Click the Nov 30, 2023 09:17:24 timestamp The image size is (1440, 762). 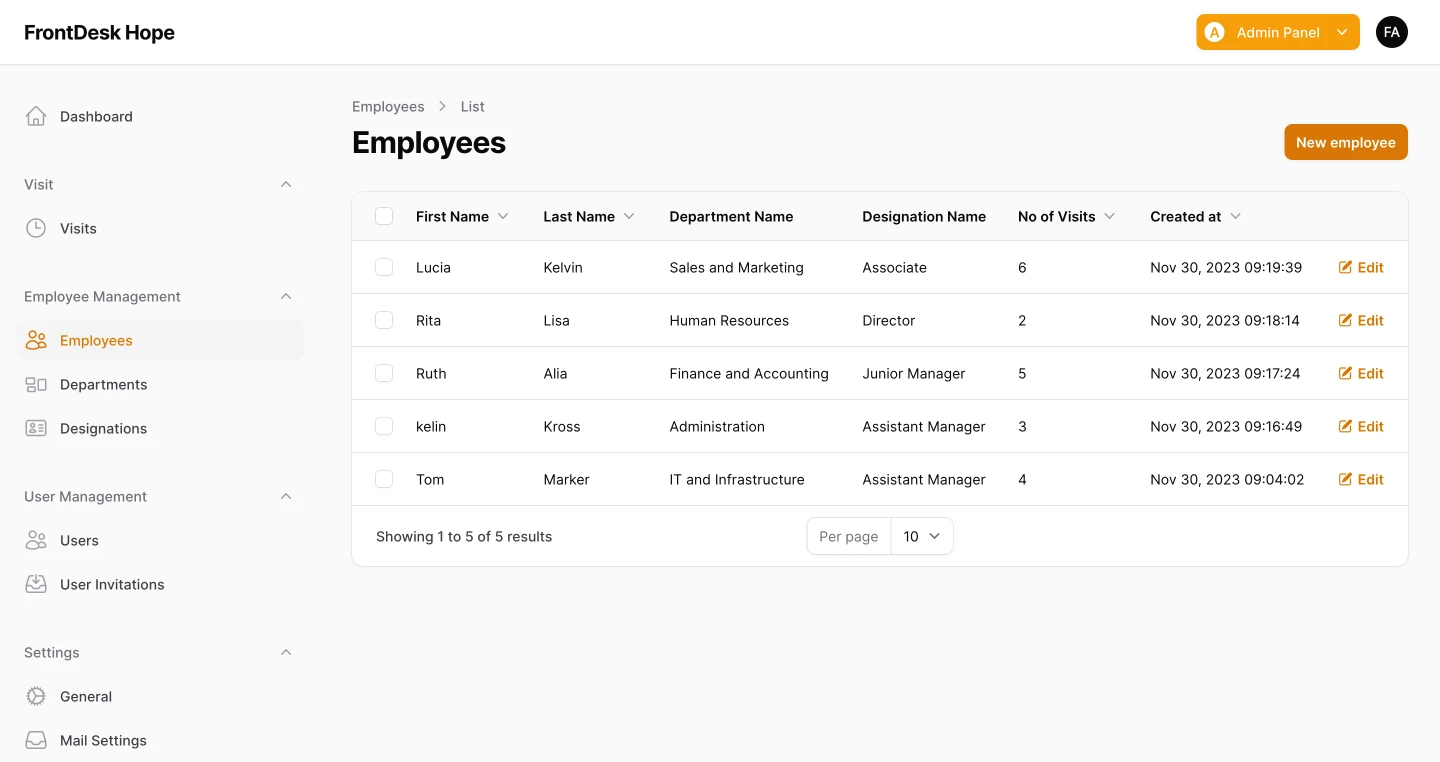(x=1225, y=373)
